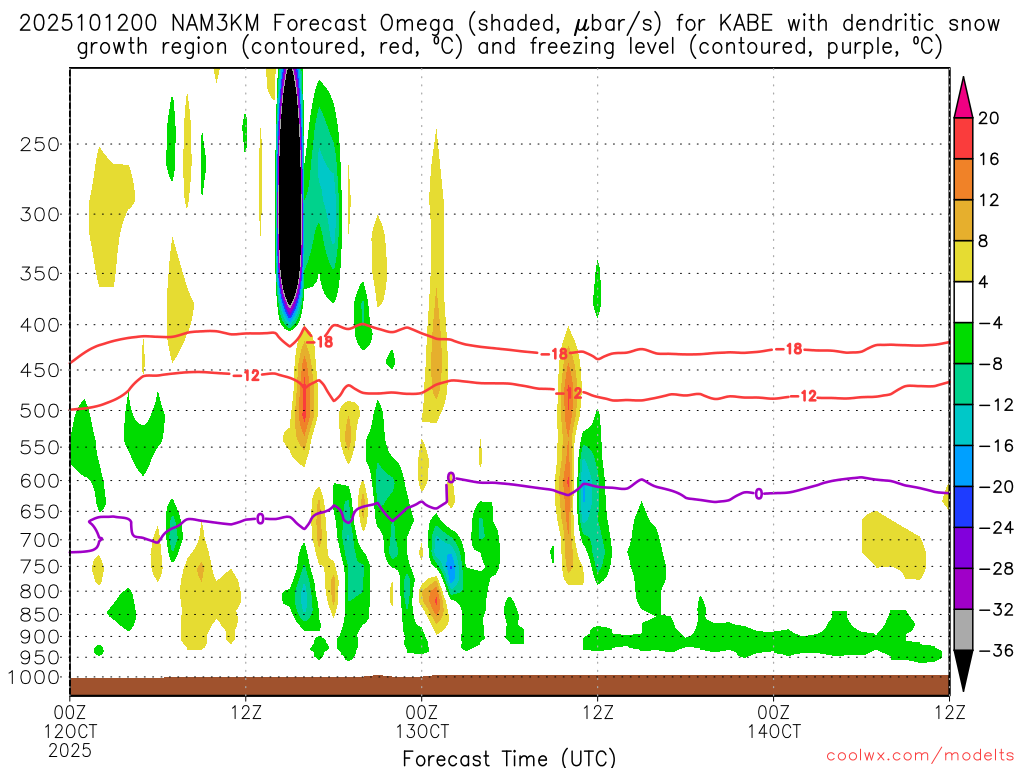The height and width of the screenshot is (768, 1024).
Task: Click the 250 pressure level label
Action: coord(40,144)
